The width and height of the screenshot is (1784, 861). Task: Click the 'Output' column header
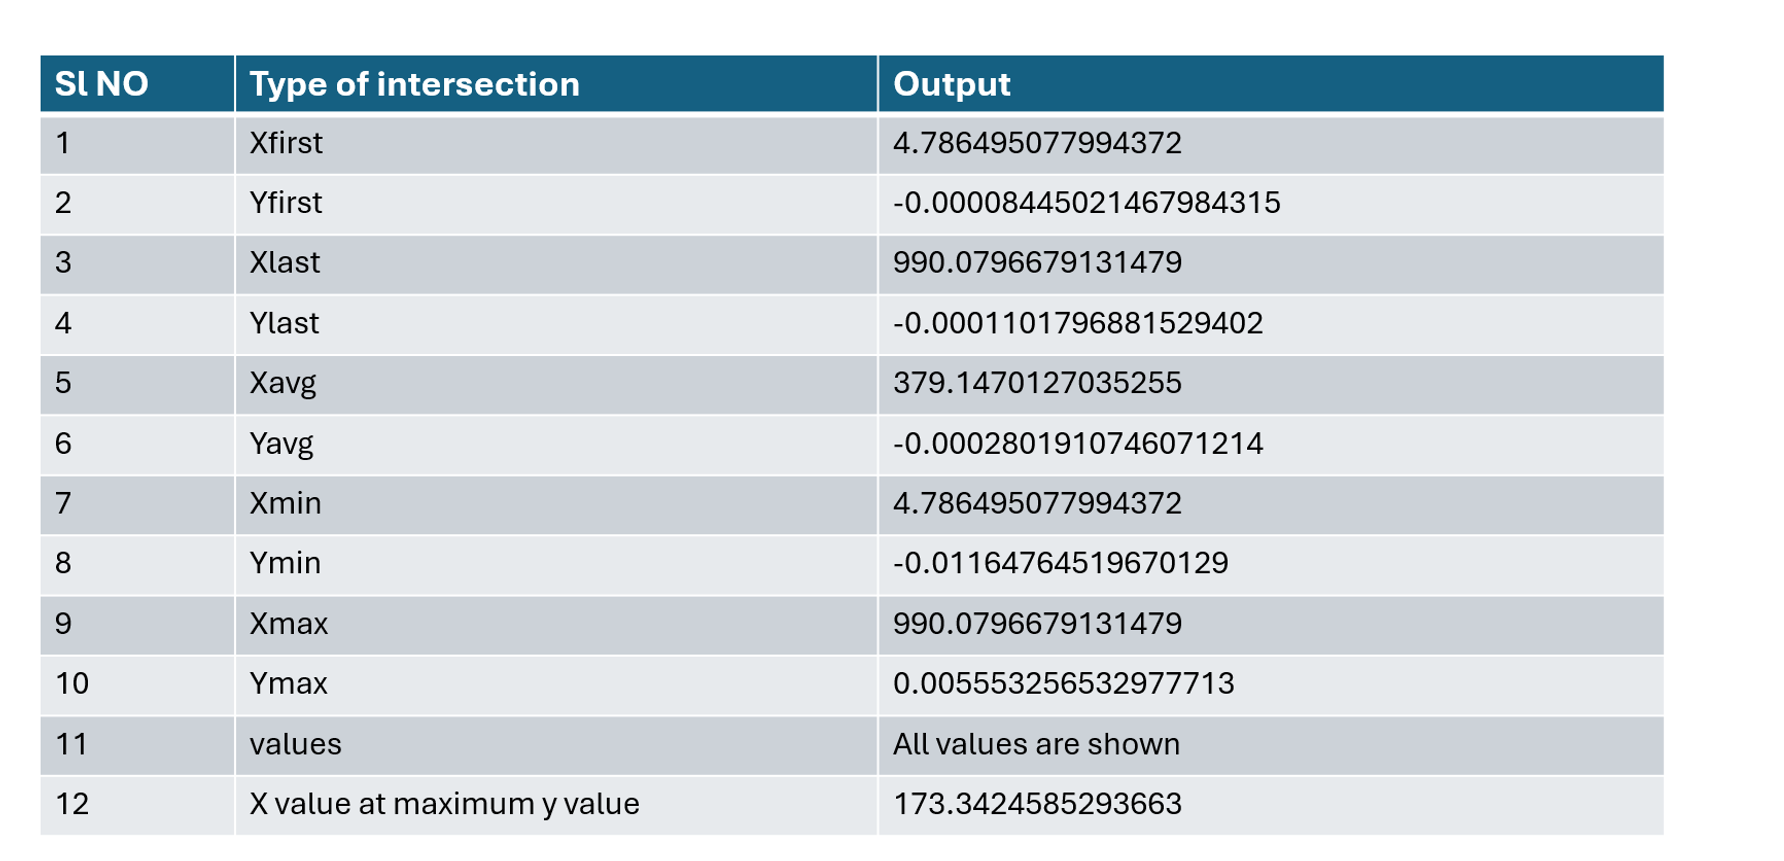point(951,84)
